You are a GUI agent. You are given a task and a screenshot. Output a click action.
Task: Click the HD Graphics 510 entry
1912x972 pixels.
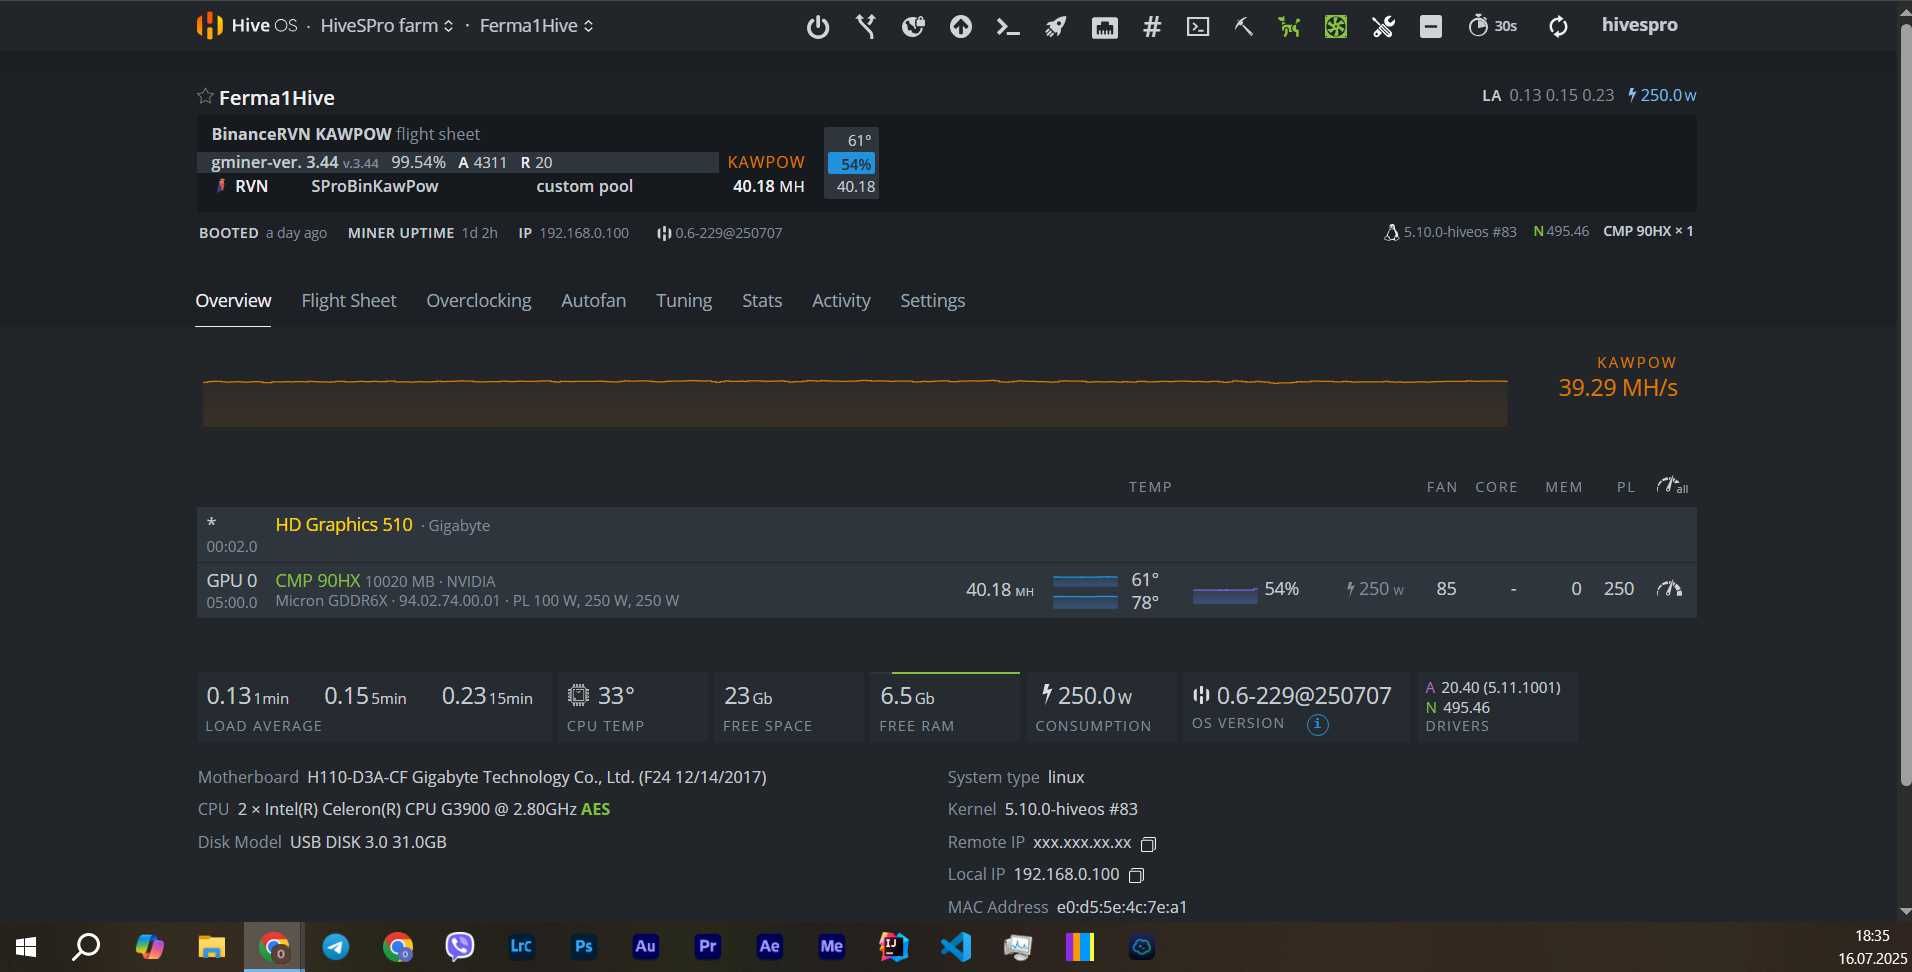[344, 524]
